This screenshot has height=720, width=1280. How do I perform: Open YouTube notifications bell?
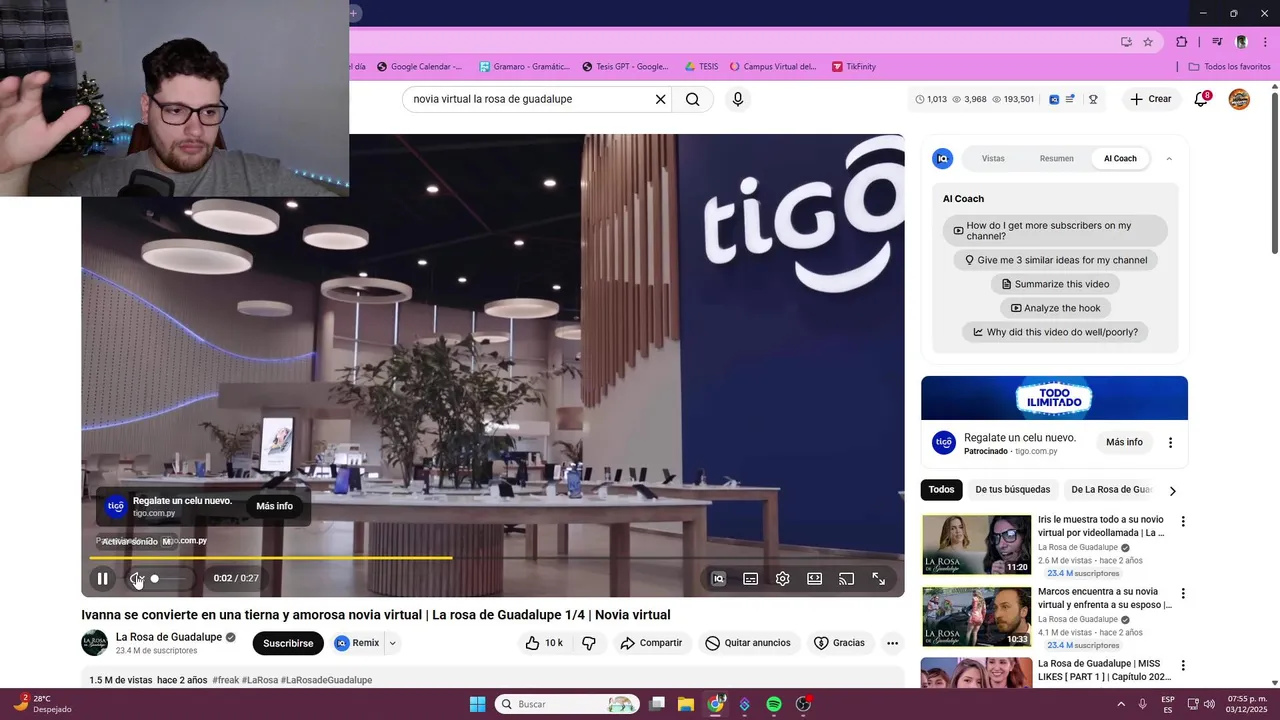pyautogui.click(x=1201, y=99)
